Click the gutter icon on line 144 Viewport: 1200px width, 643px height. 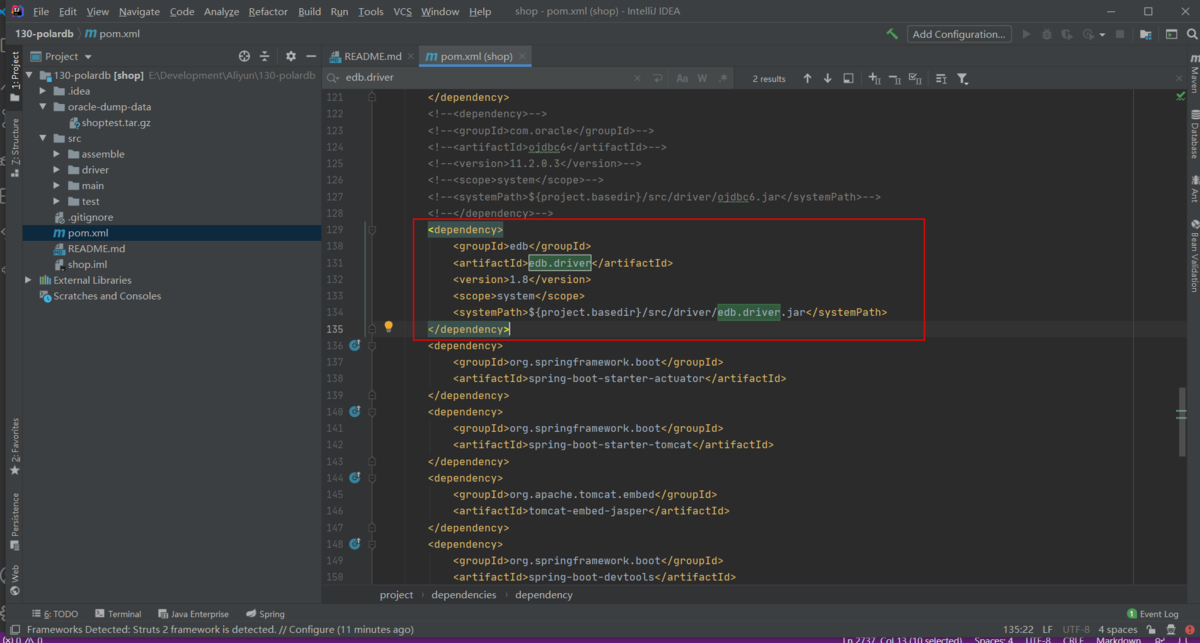(354, 478)
